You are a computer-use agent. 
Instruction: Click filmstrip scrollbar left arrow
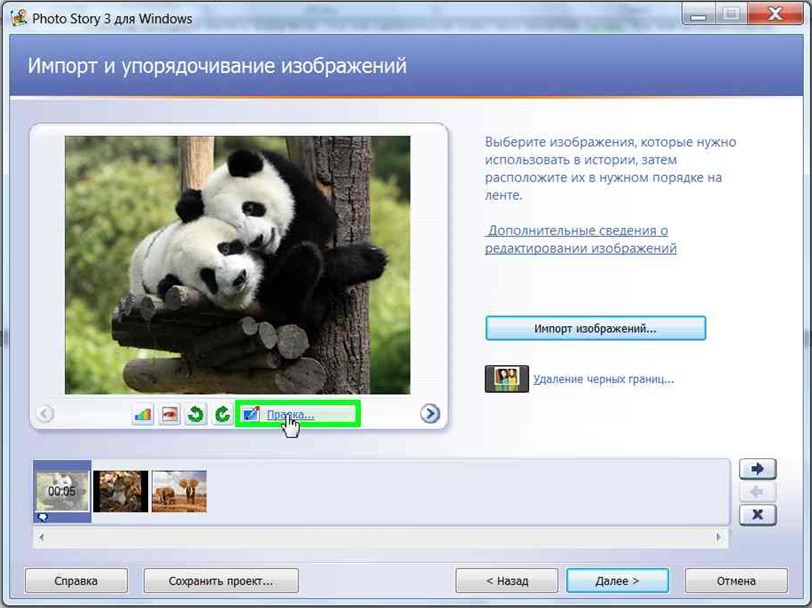coord(41,537)
